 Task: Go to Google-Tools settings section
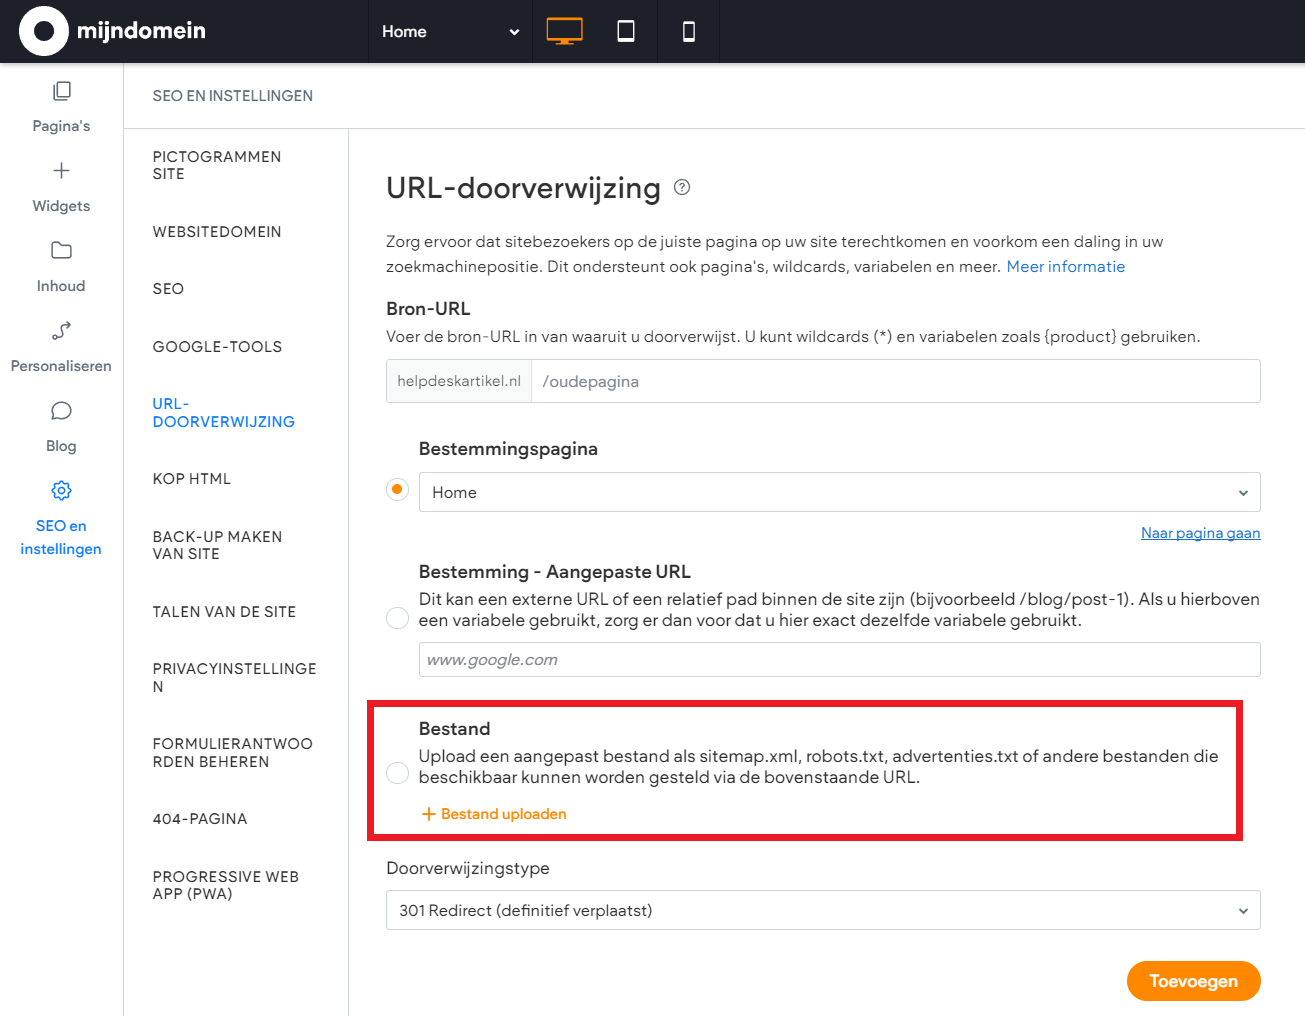pyautogui.click(x=217, y=347)
